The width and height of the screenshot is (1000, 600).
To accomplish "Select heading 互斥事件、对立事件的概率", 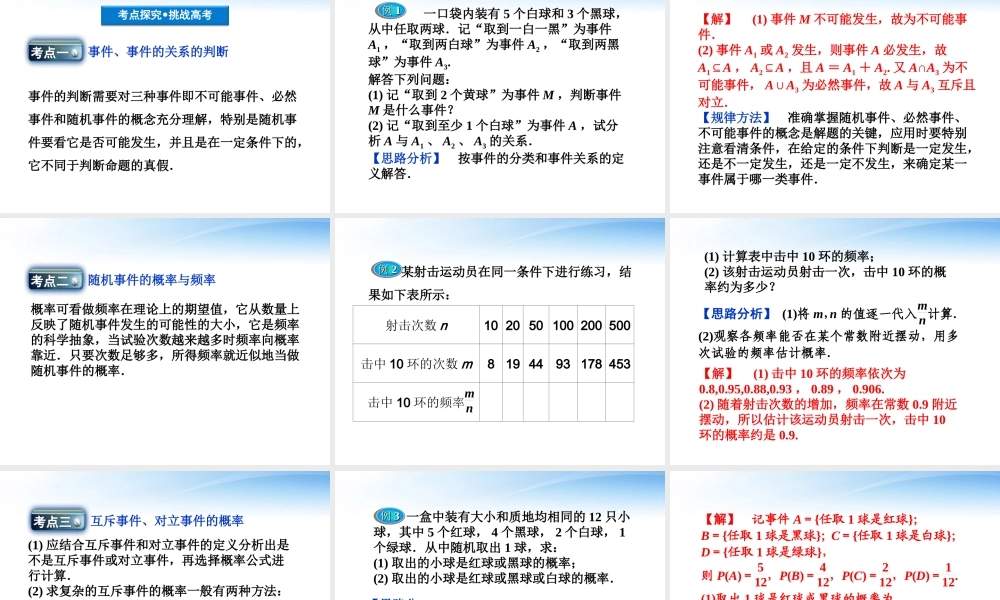I will coord(167,520).
